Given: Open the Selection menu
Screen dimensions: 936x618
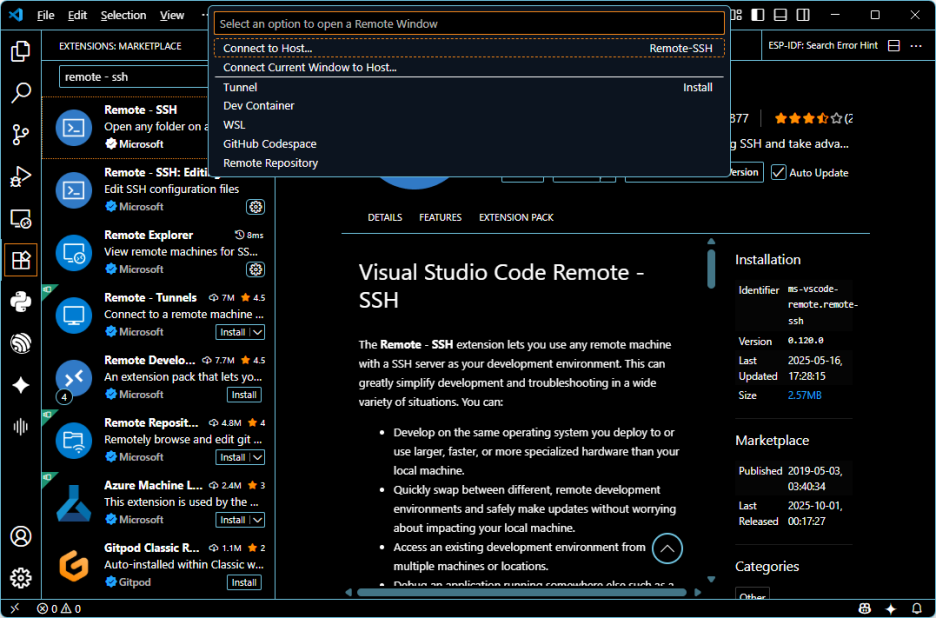Looking at the screenshot, I should click(x=123, y=16).
